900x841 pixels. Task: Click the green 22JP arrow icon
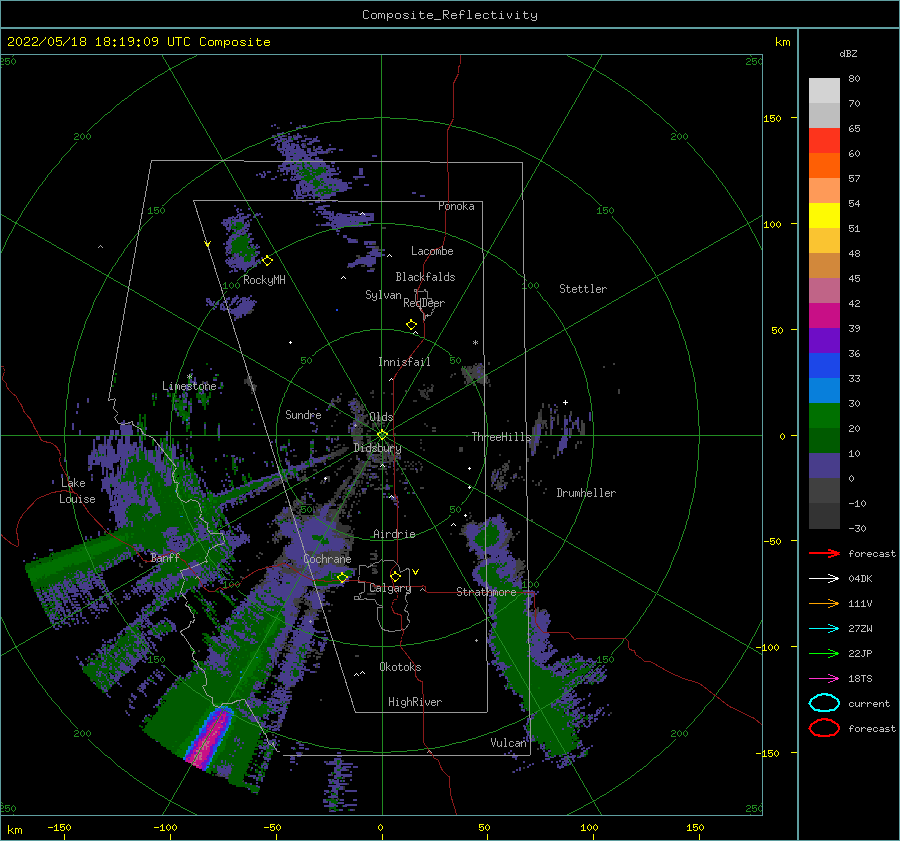coord(824,653)
